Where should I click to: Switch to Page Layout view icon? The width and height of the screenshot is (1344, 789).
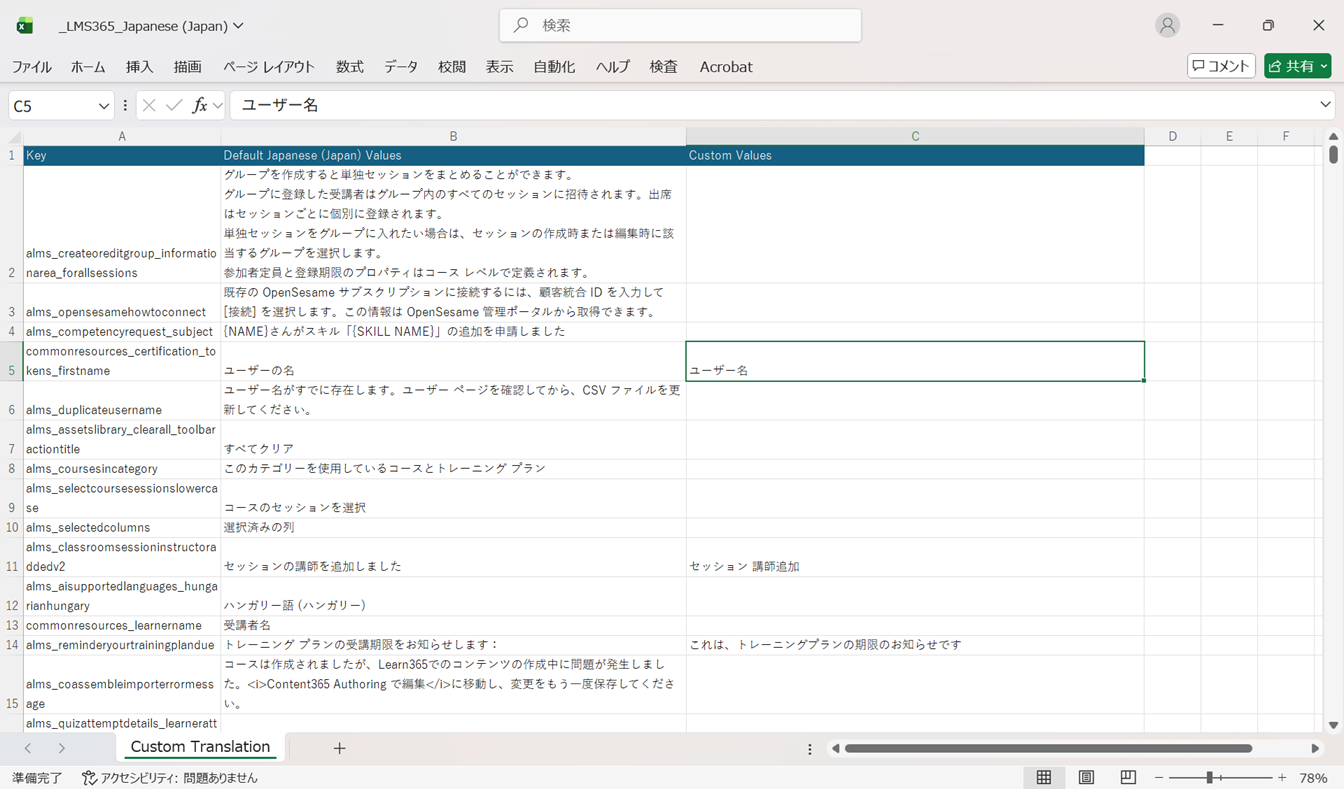[1086, 778]
